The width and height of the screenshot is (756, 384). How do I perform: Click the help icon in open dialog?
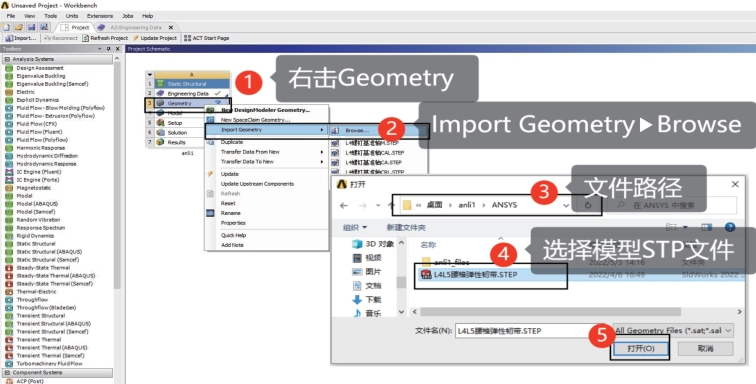[x=730, y=227]
